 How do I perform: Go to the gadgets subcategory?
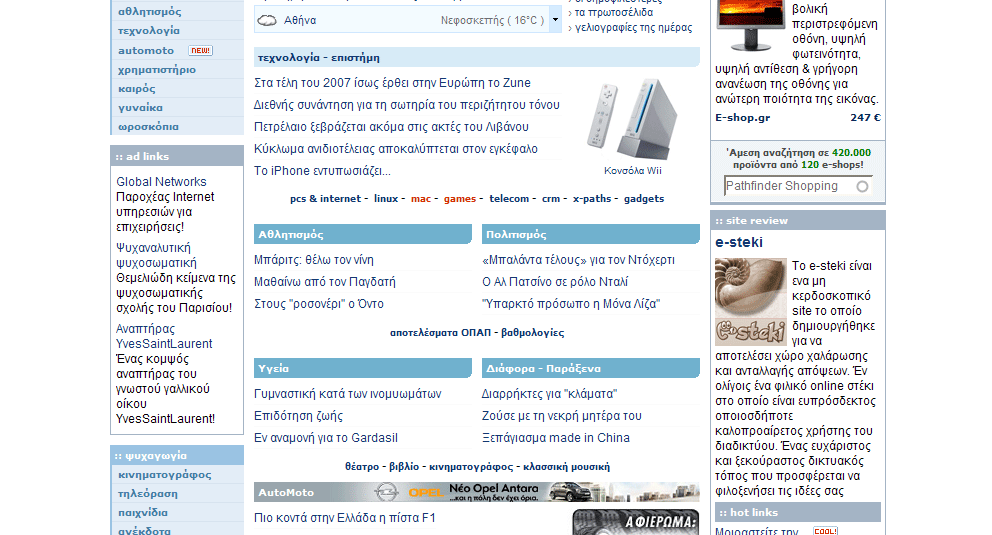644,199
